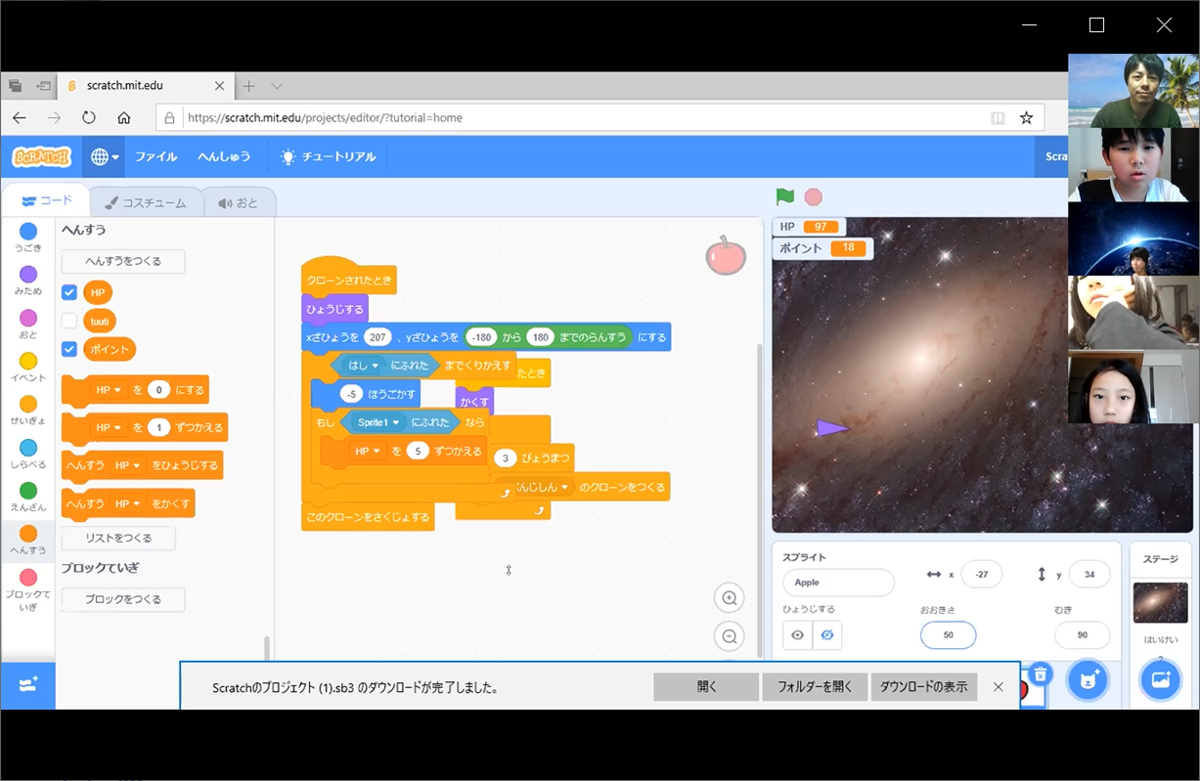Zoom in on the code workspace

[729, 599]
